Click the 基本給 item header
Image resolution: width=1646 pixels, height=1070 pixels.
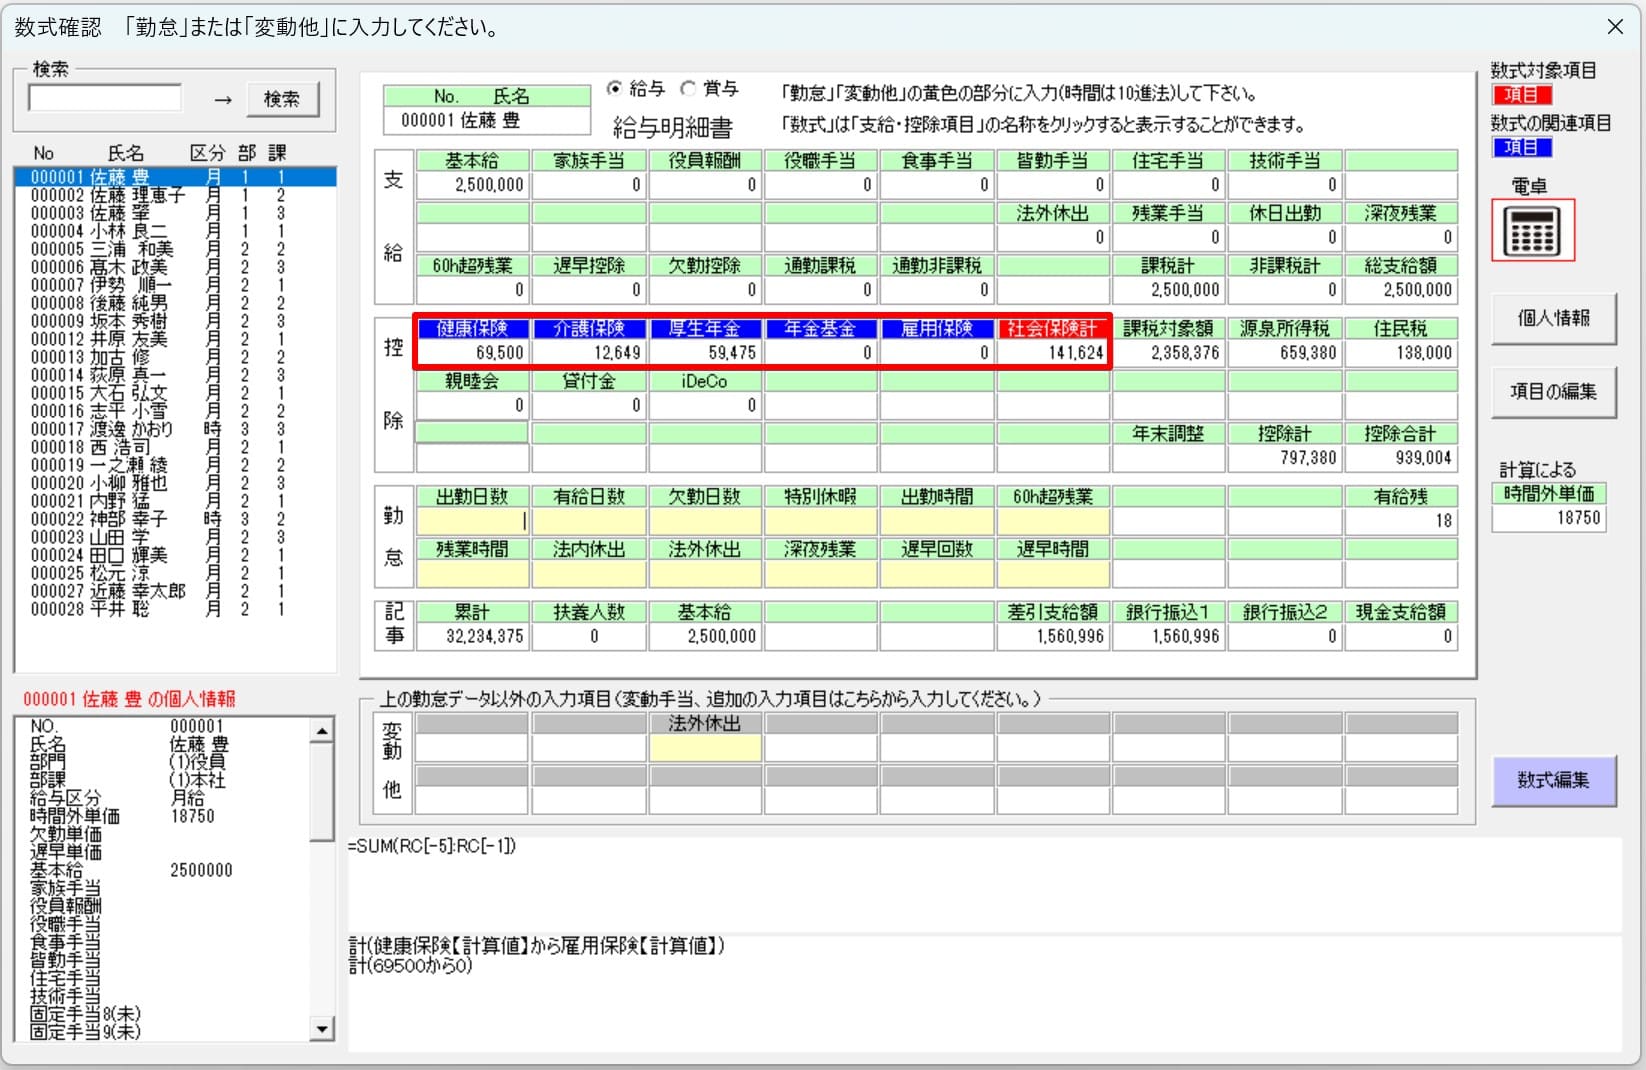[472, 161]
